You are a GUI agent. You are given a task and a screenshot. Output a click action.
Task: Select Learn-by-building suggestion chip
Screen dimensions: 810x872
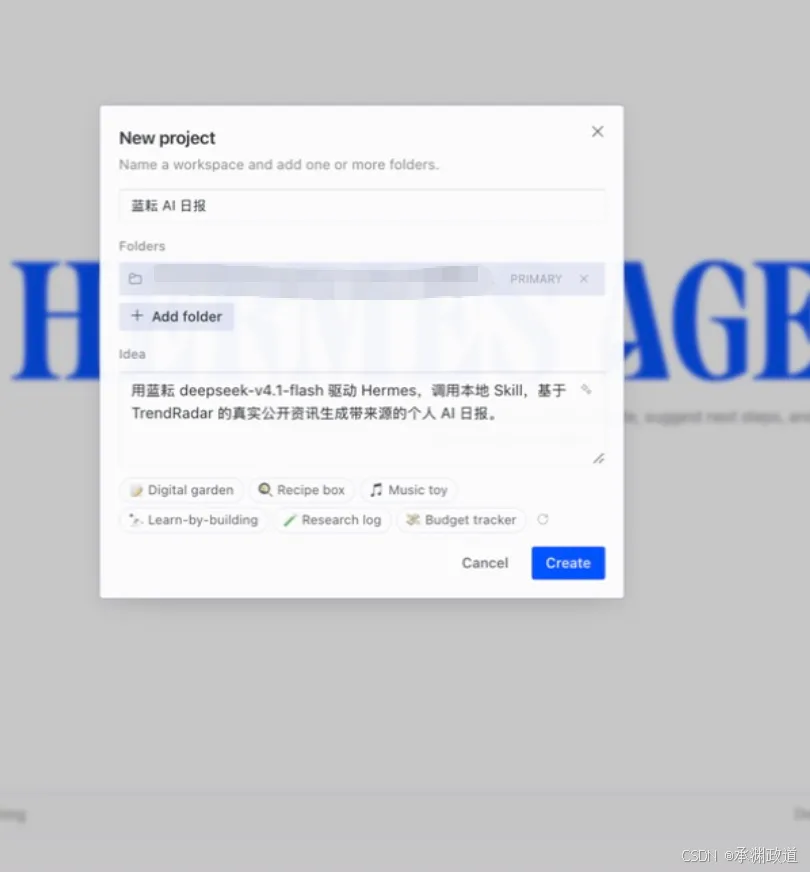[x=193, y=520]
